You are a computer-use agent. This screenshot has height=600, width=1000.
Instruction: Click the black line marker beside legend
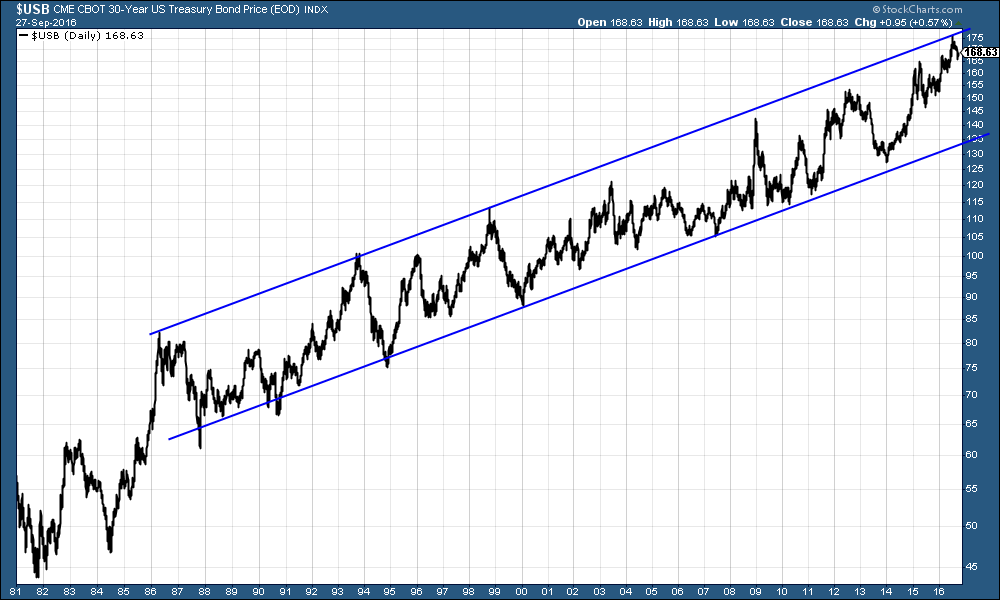[24, 35]
